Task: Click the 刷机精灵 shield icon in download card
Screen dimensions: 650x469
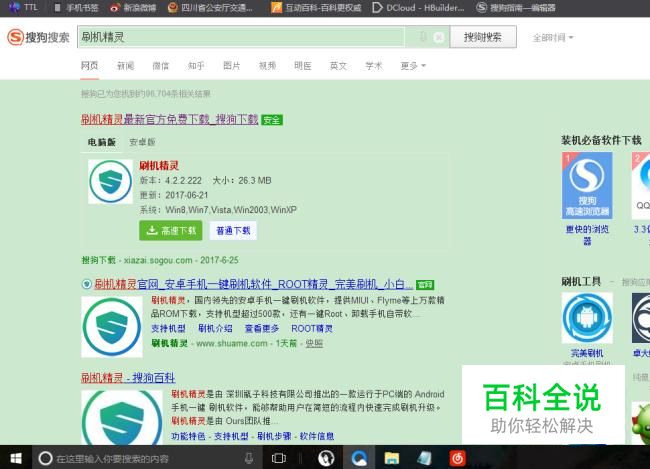Action: [x=110, y=182]
